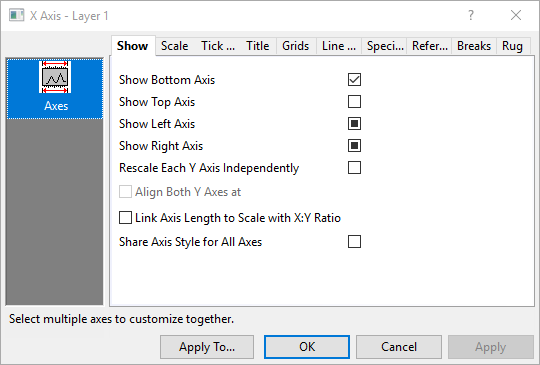Go to the Grids tab

[296, 46]
